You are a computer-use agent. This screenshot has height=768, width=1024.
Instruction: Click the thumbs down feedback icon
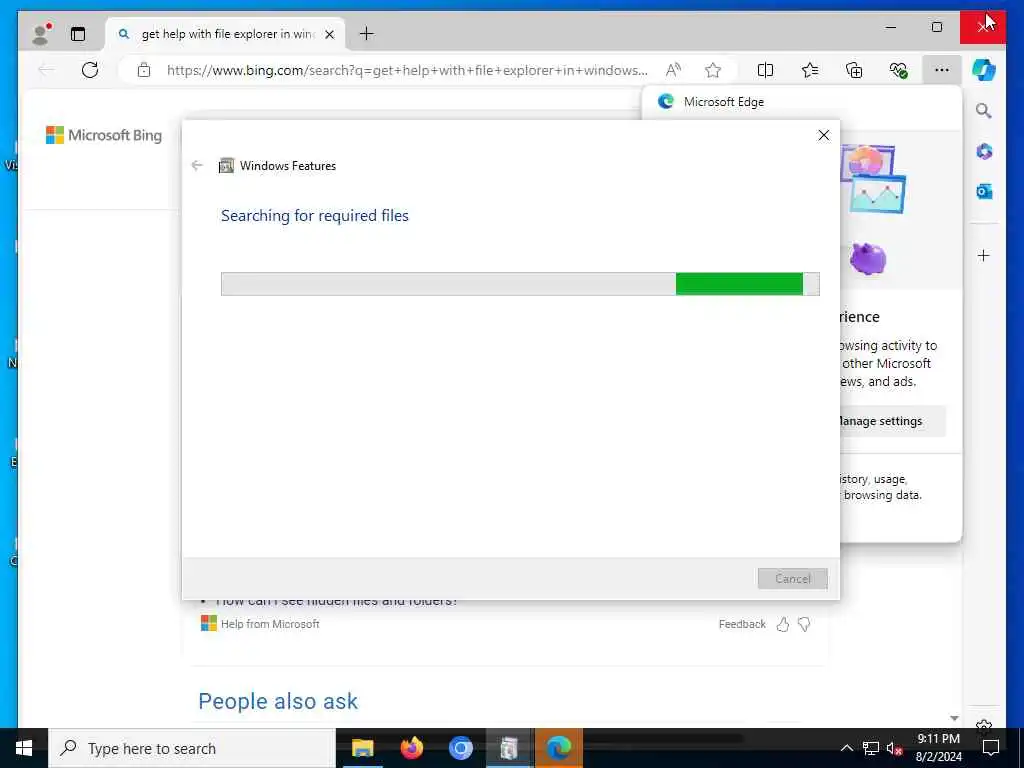pyautogui.click(x=804, y=624)
